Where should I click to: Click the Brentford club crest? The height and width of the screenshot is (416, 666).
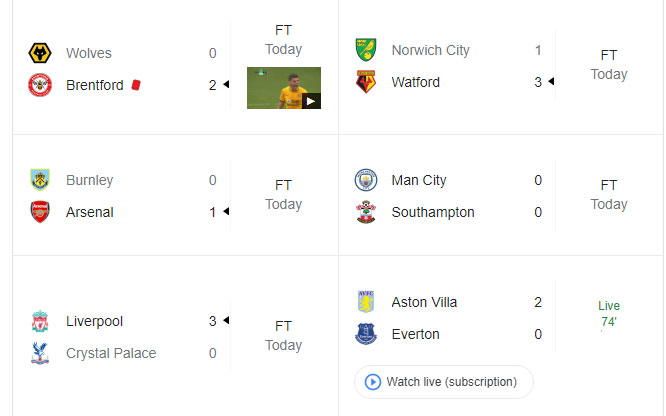(40, 85)
